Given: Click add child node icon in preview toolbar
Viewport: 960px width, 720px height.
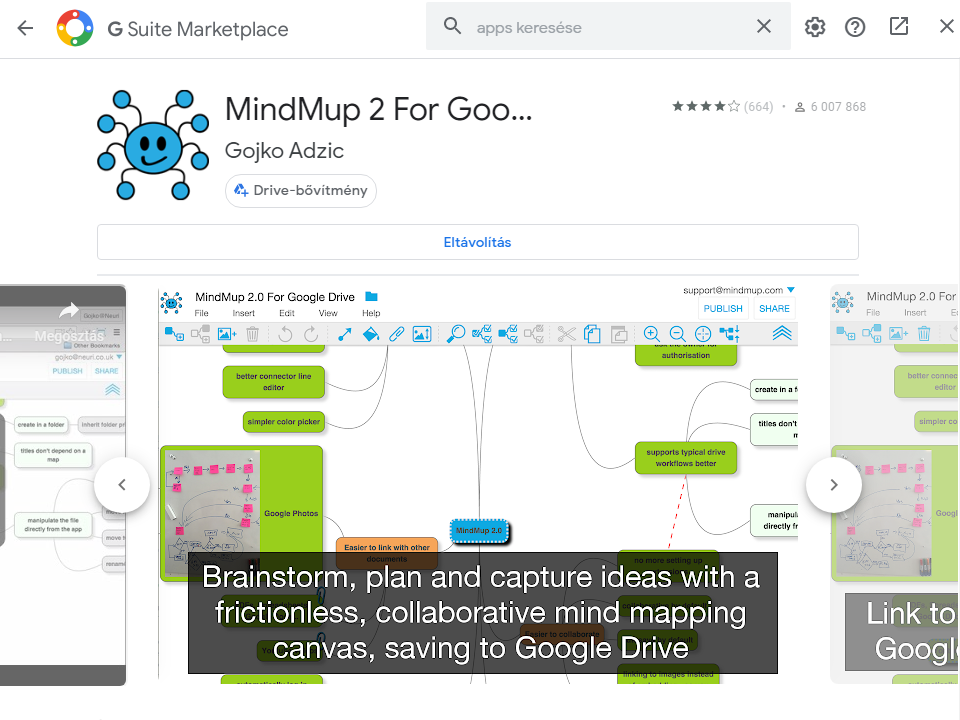Looking at the screenshot, I should click(174, 334).
